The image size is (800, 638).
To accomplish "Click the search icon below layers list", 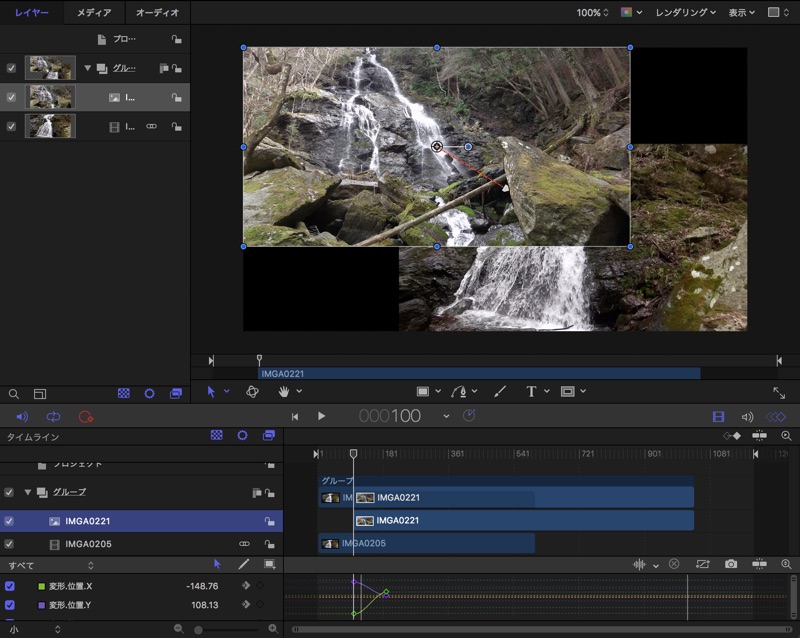I will pos(14,394).
